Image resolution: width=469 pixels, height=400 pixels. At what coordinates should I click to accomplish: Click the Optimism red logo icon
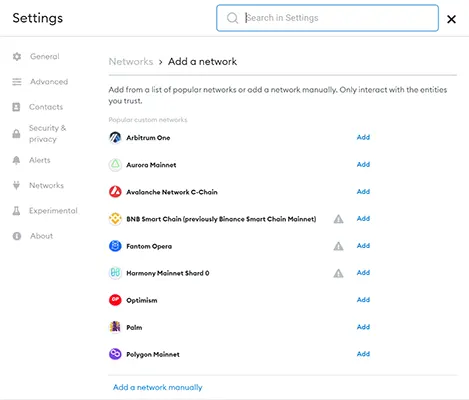[x=115, y=300]
